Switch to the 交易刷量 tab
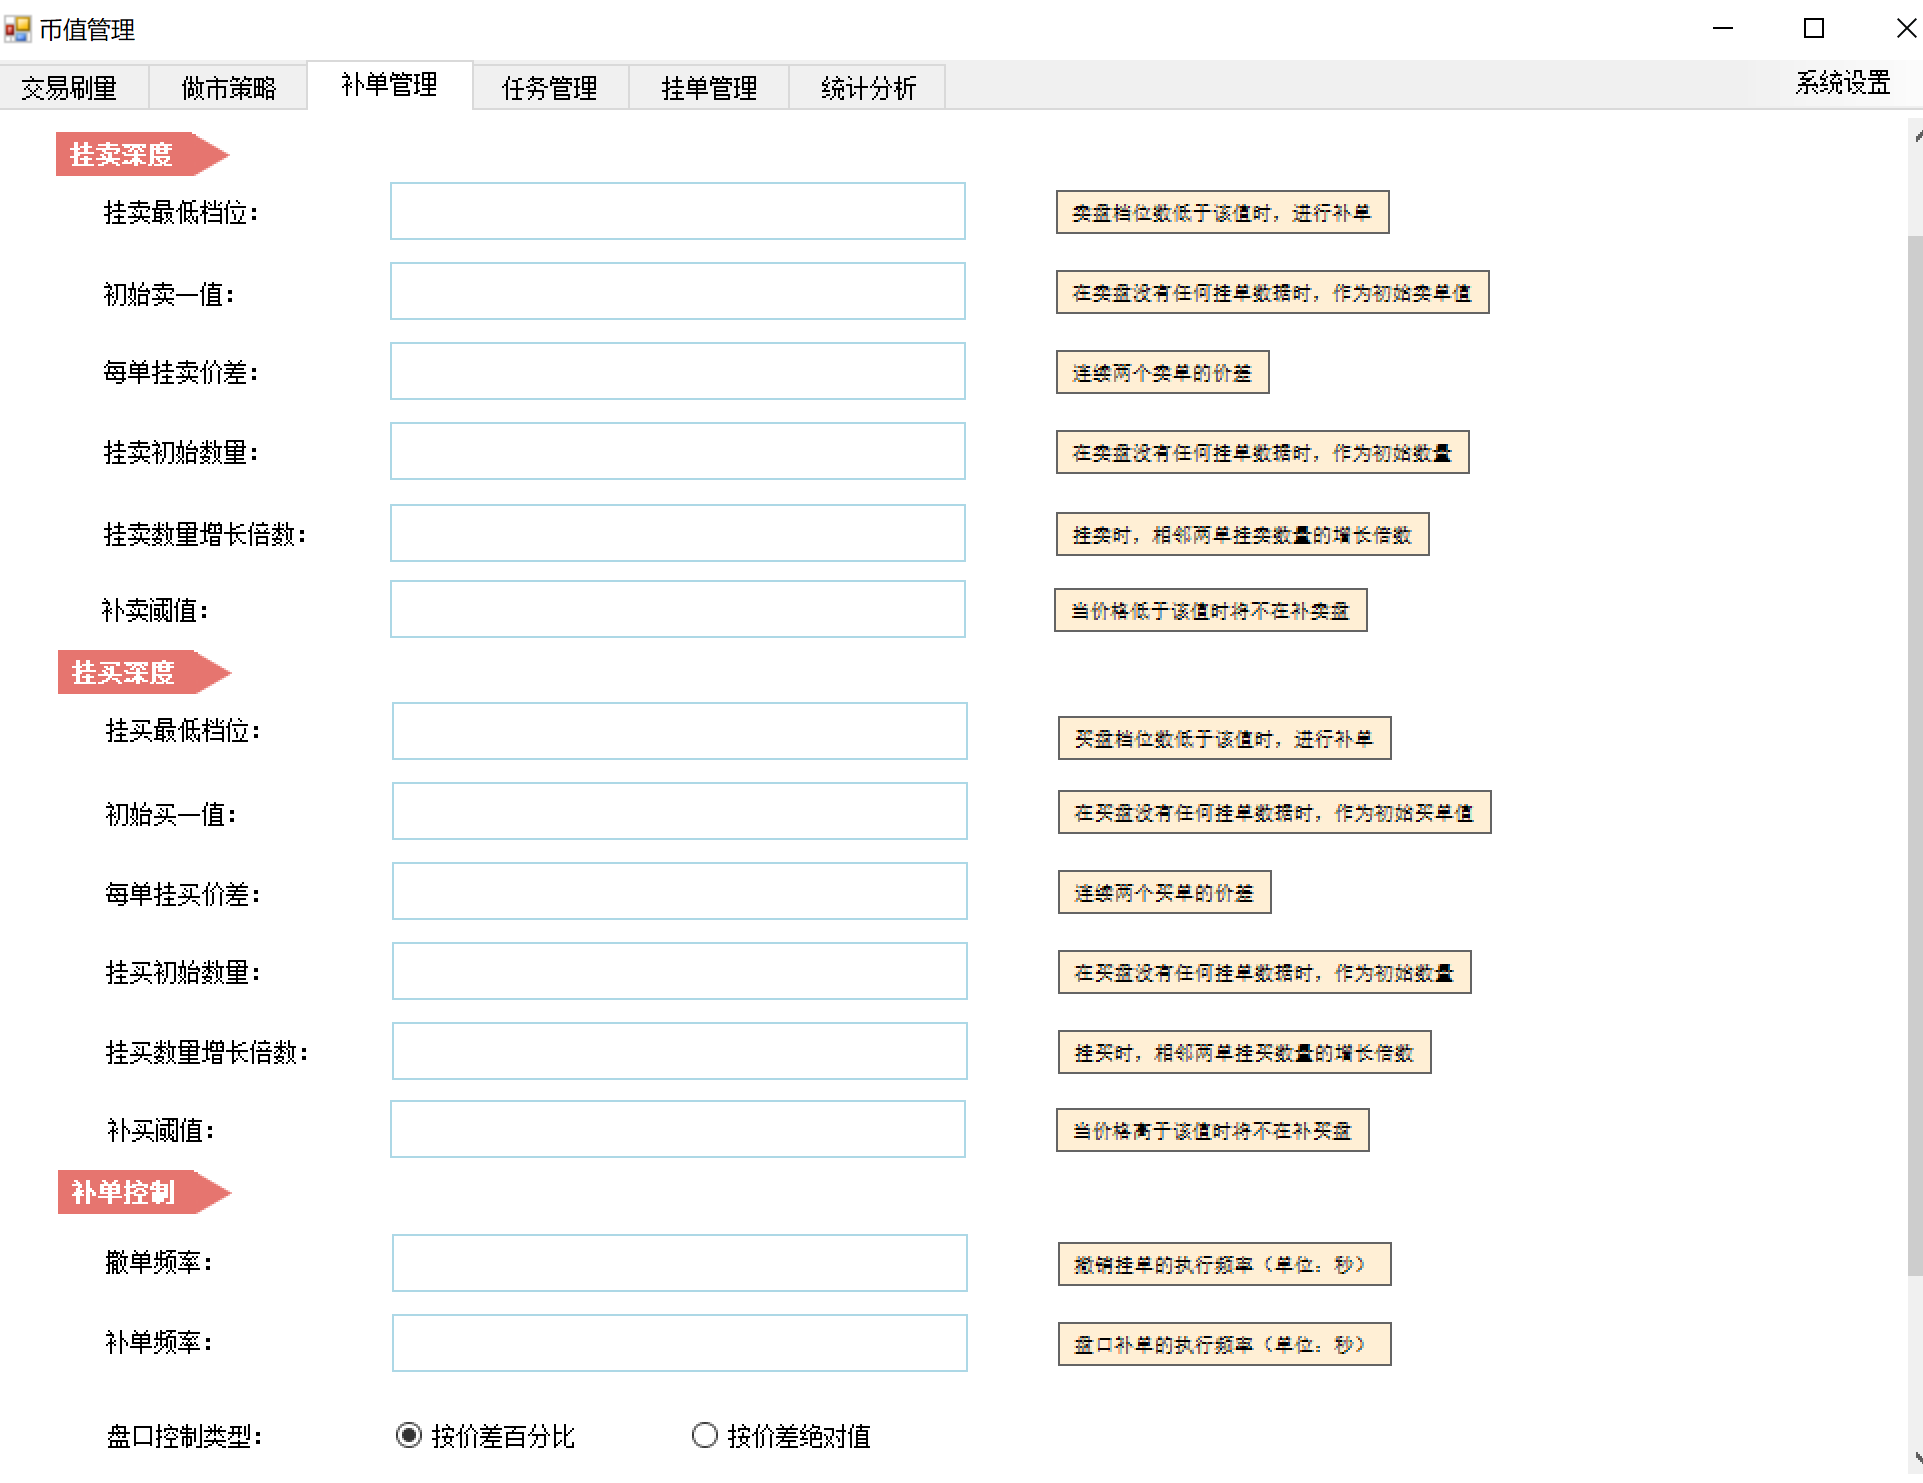The height and width of the screenshot is (1483, 1923). [x=70, y=88]
